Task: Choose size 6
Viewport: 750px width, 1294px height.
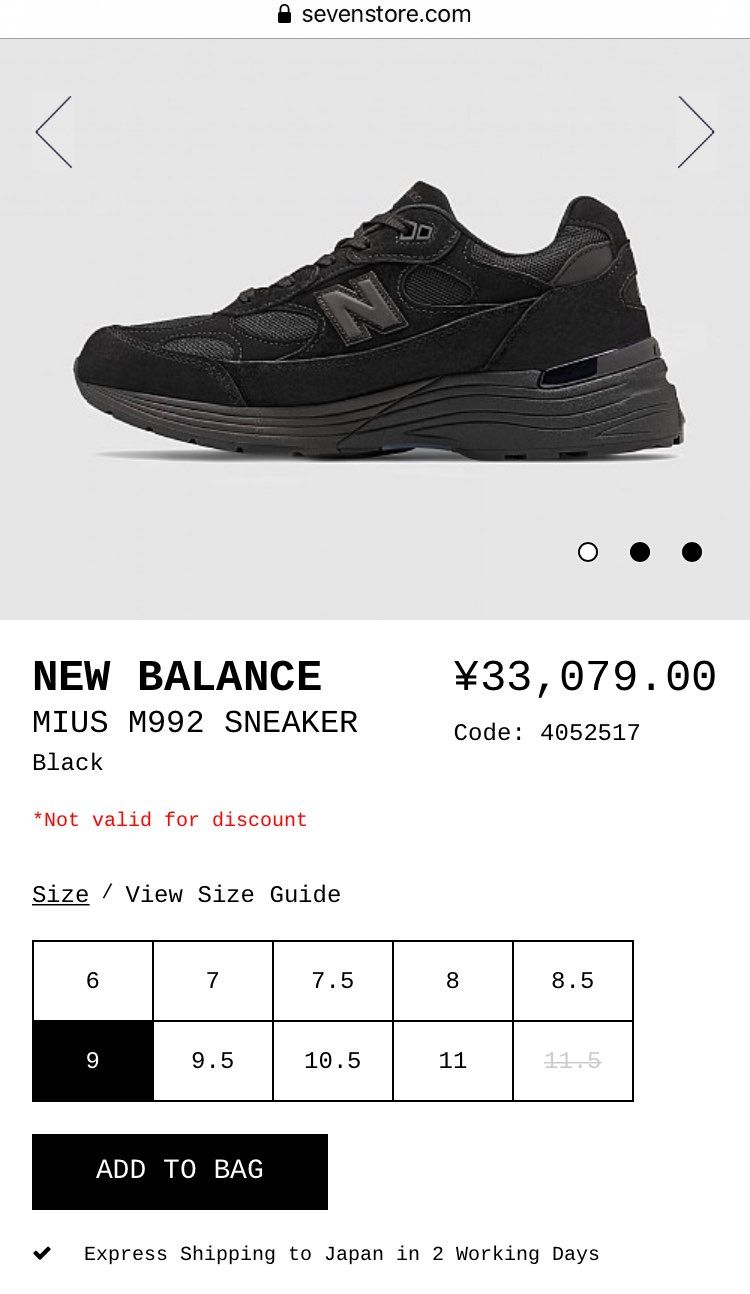Action: pos(93,981)
